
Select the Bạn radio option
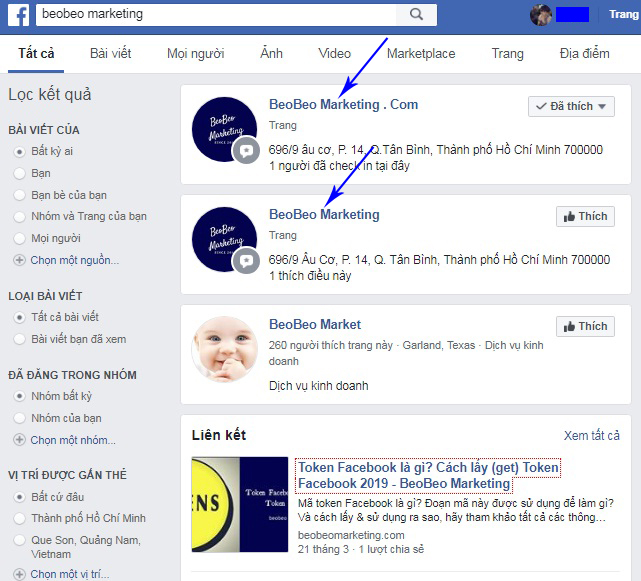[19, 173]
